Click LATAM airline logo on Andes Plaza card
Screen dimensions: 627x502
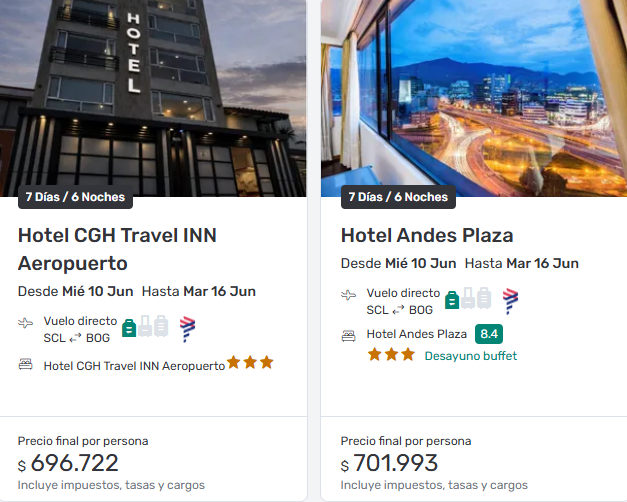[x=510, y=300]
